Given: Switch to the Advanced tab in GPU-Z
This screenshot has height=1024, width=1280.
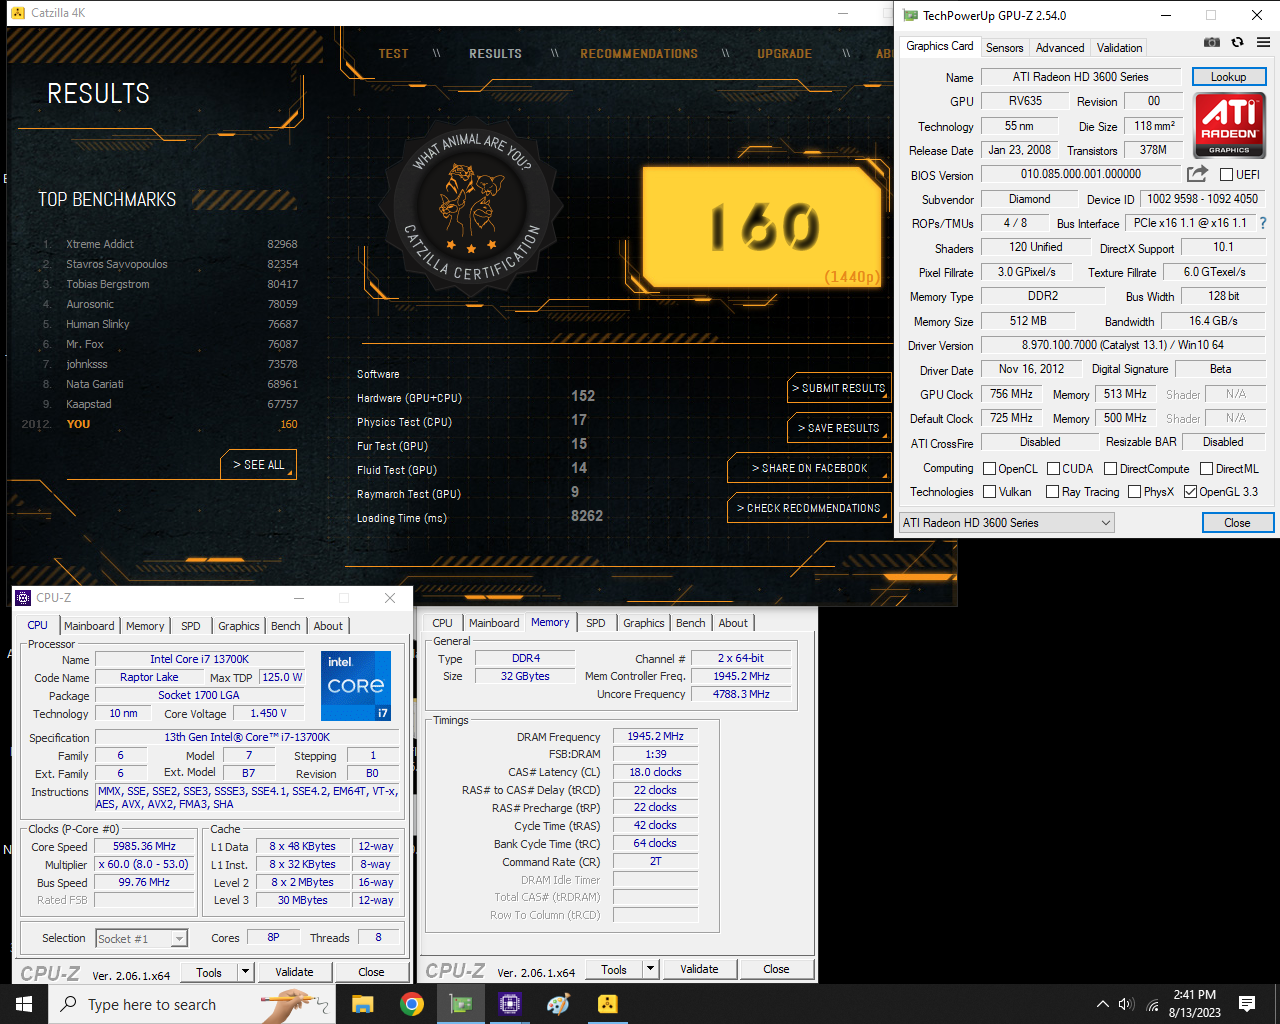Looking at the screenshot, I should click(x=1060, y=48).
